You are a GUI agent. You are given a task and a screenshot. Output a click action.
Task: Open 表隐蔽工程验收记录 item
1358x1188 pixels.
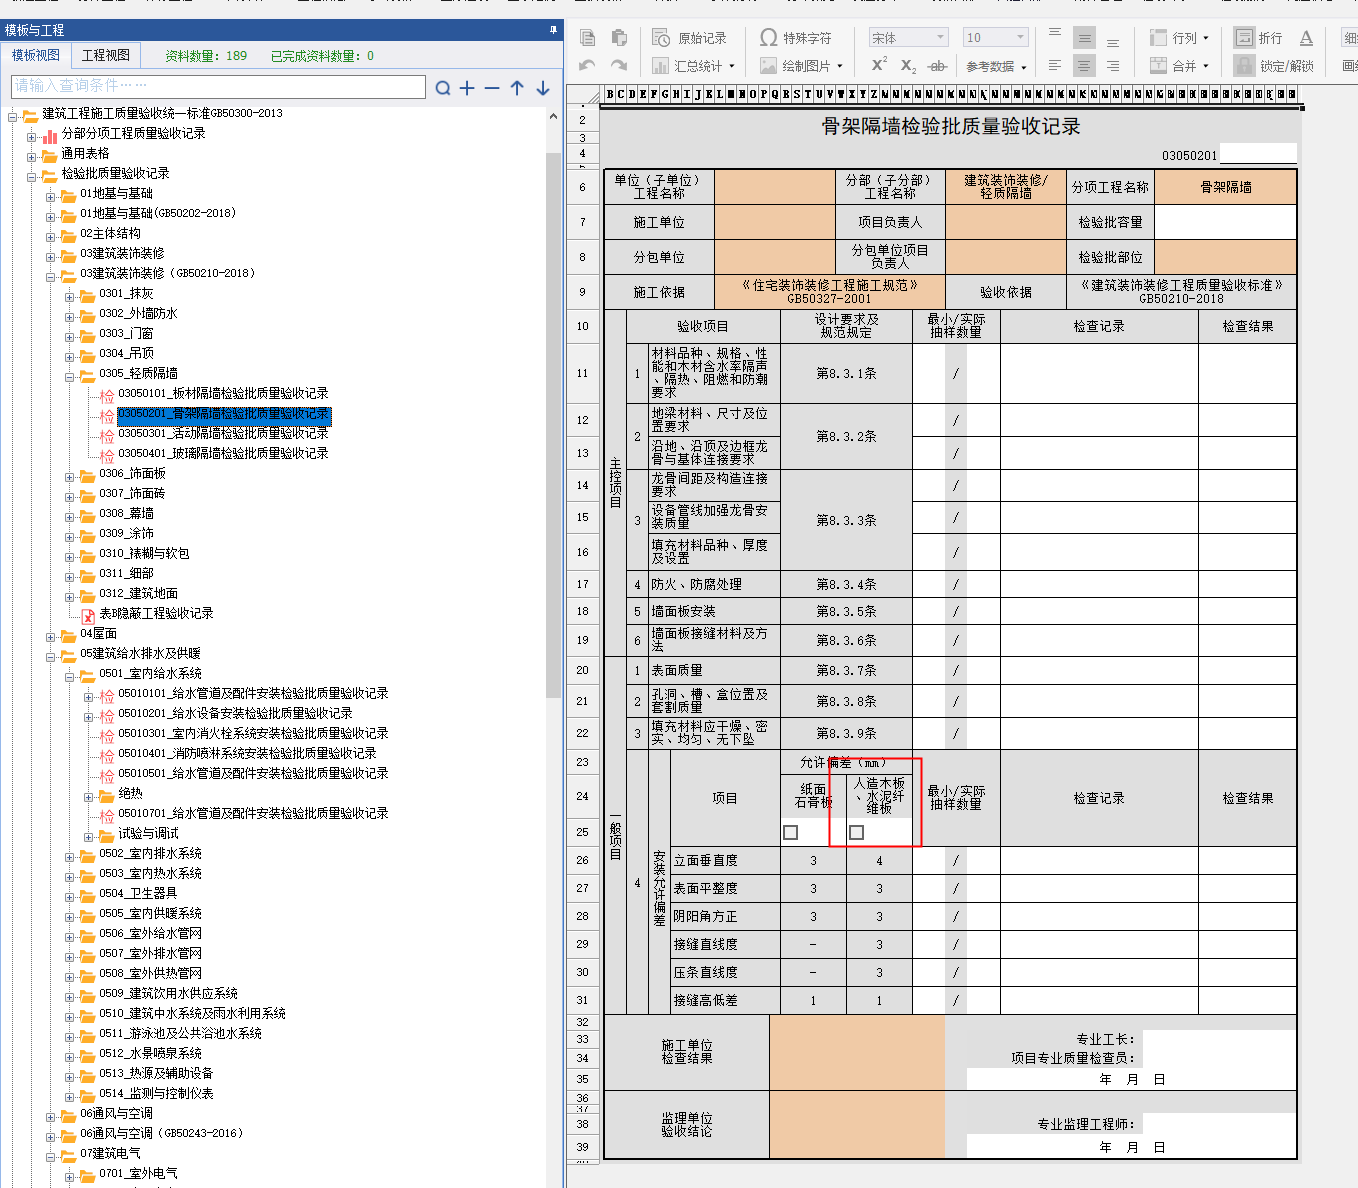(x=156, y=614)
